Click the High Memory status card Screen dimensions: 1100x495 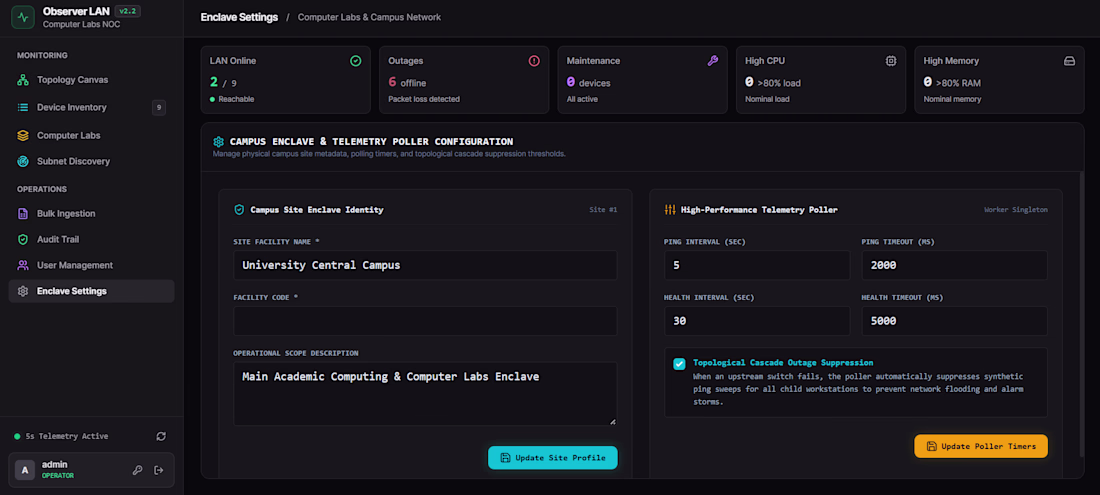coord(1000,80)
